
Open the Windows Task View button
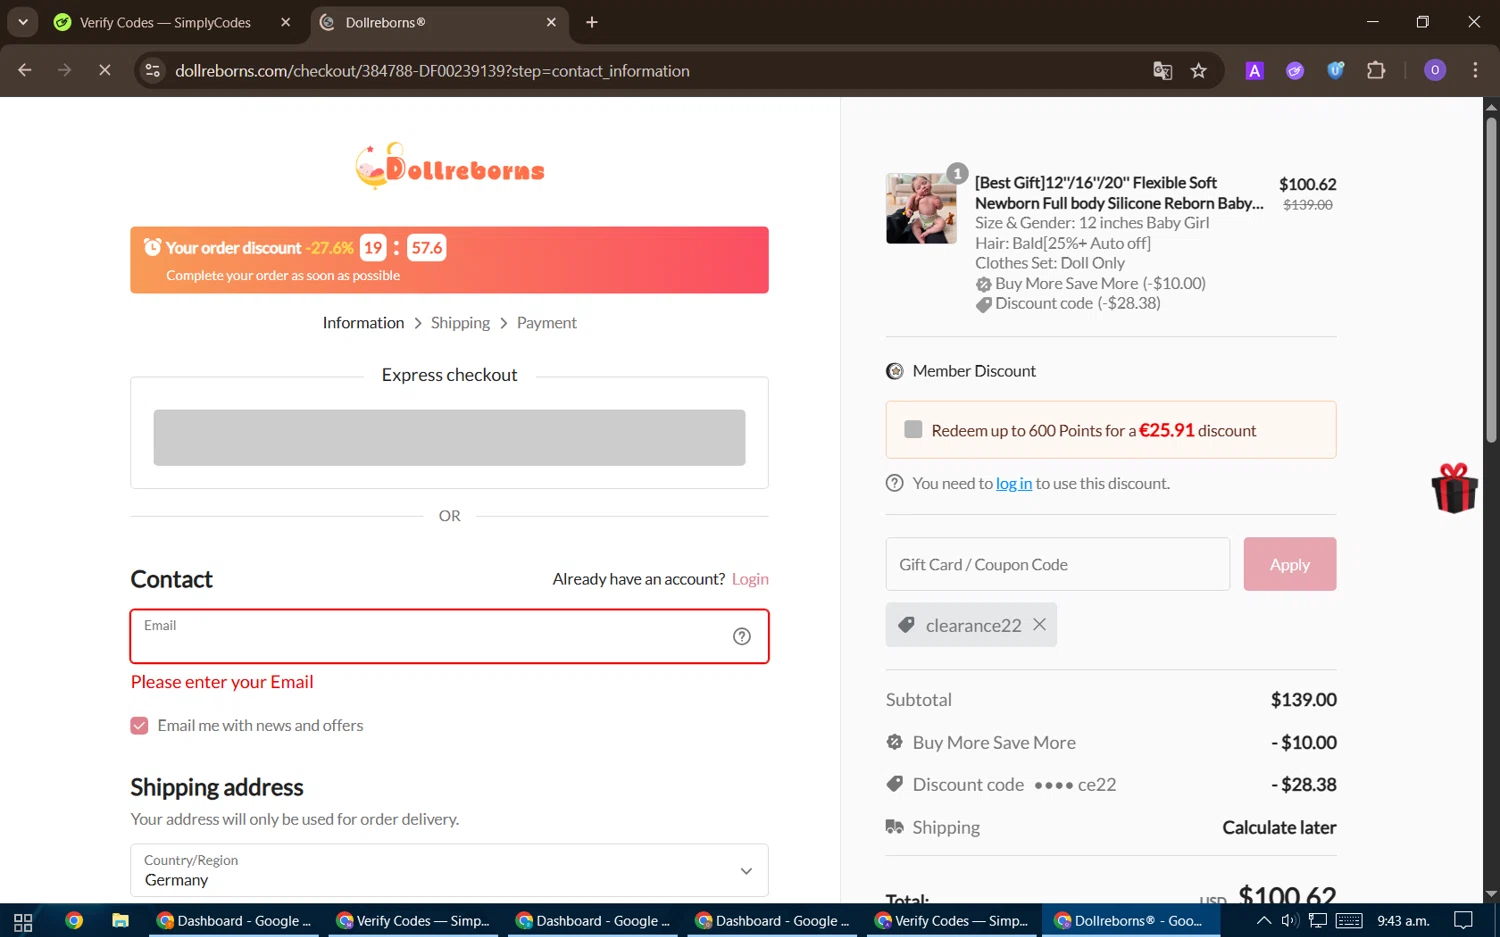pyautogui.click(x=23, y=921)
